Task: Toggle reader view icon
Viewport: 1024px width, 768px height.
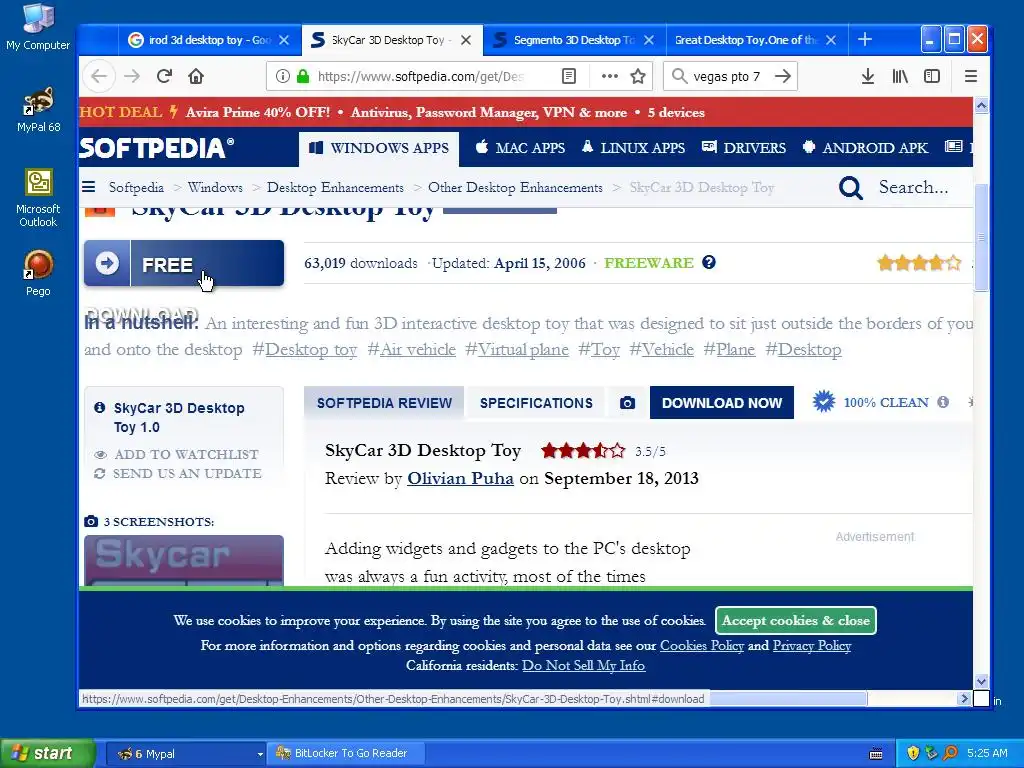Action: coord(569,76)
